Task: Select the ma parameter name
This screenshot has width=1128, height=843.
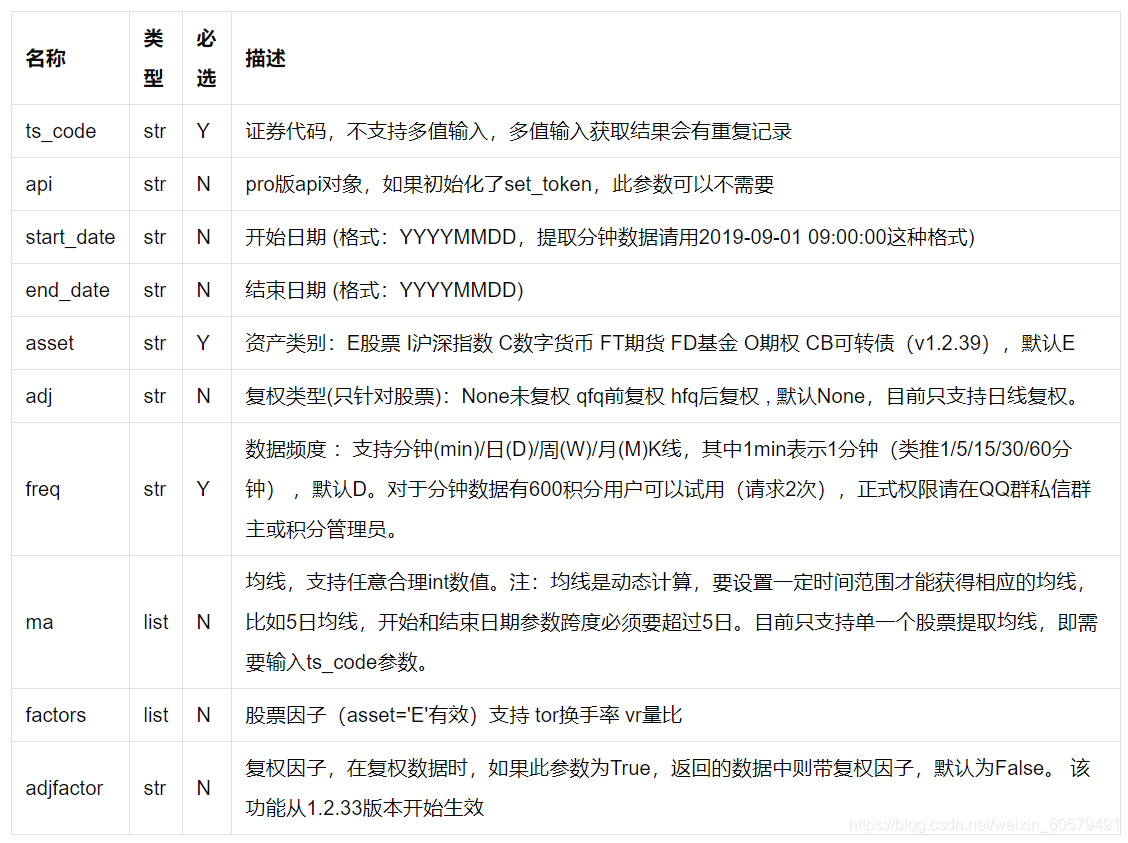Action: click(x=39, y=623)
